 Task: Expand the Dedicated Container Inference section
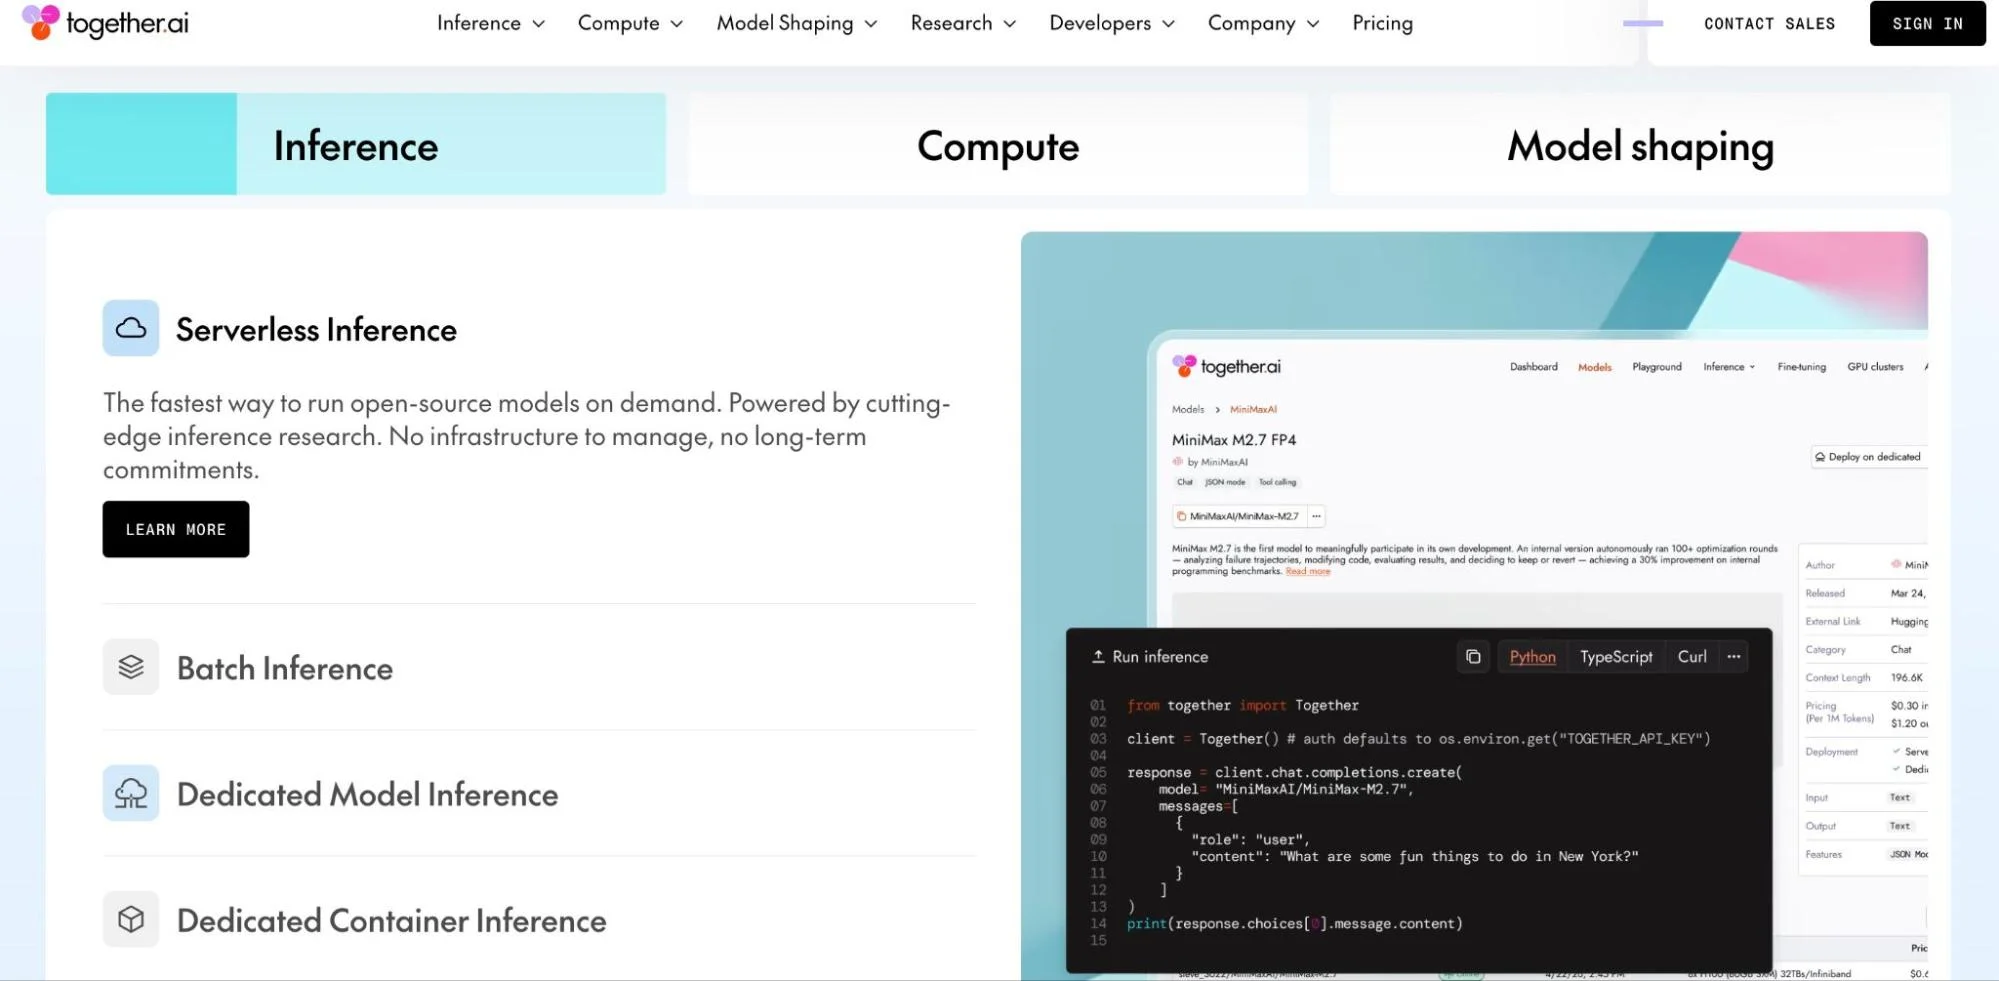(539, 919)
